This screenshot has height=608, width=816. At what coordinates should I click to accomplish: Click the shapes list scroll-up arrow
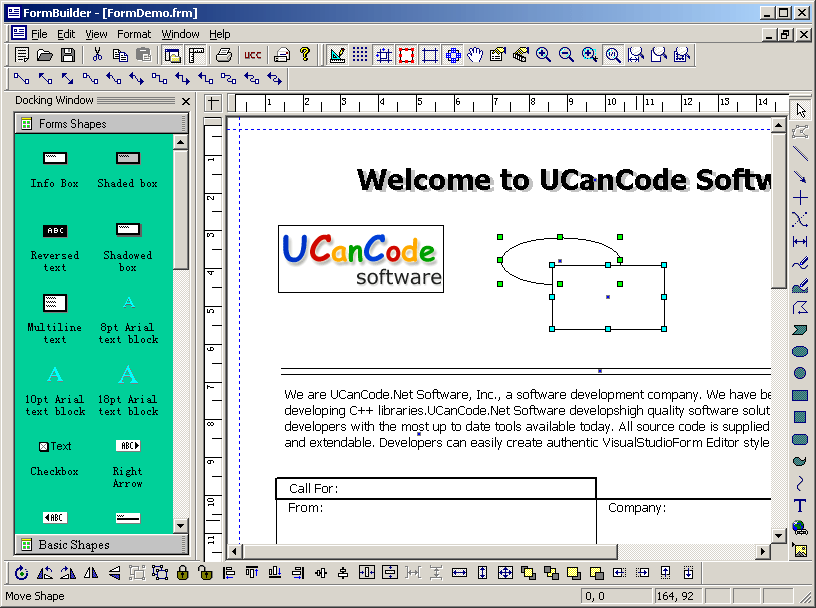click(x=180, y=142)
